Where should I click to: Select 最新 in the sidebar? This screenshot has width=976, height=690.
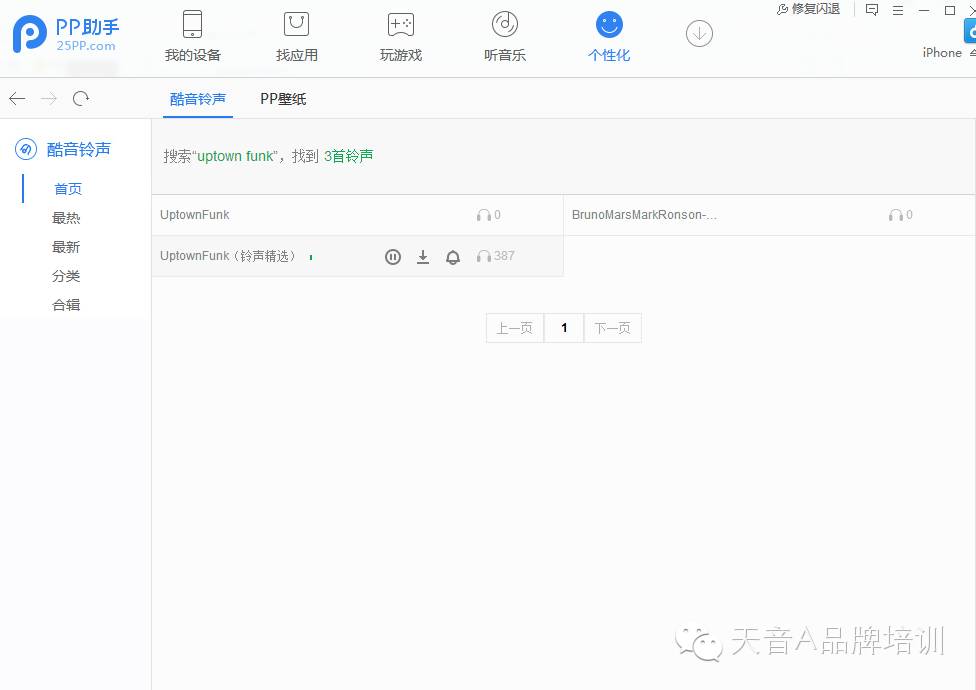[66, 247]
